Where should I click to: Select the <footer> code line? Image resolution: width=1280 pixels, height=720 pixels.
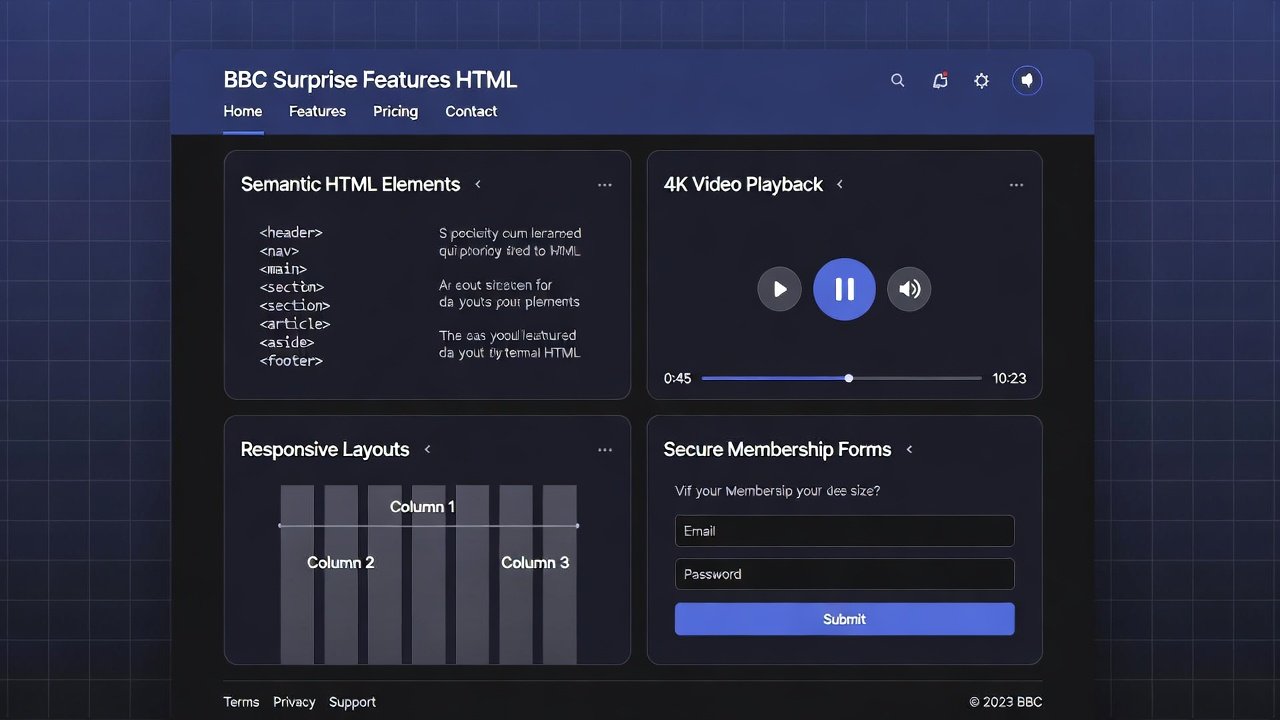tap(291, 360)
